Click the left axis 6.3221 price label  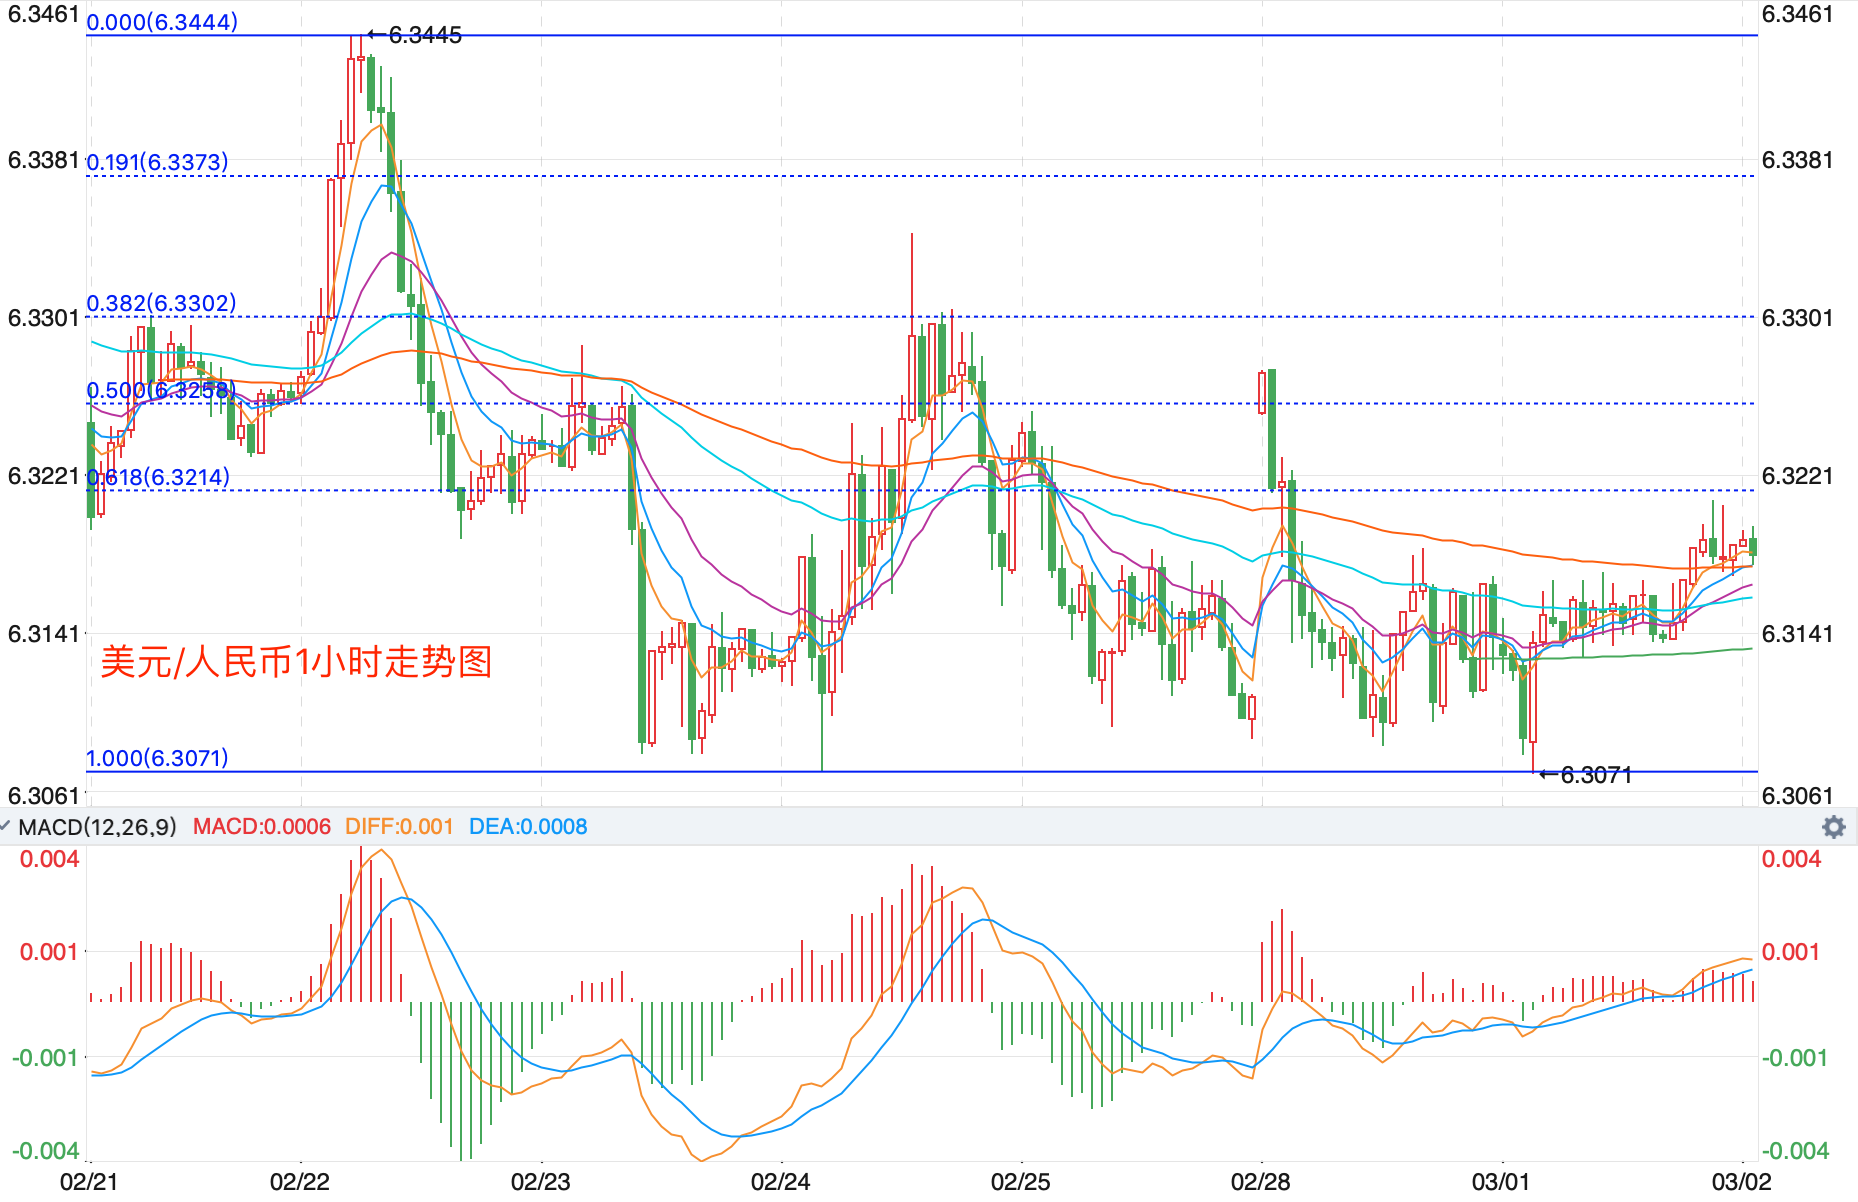click(43, 476)
